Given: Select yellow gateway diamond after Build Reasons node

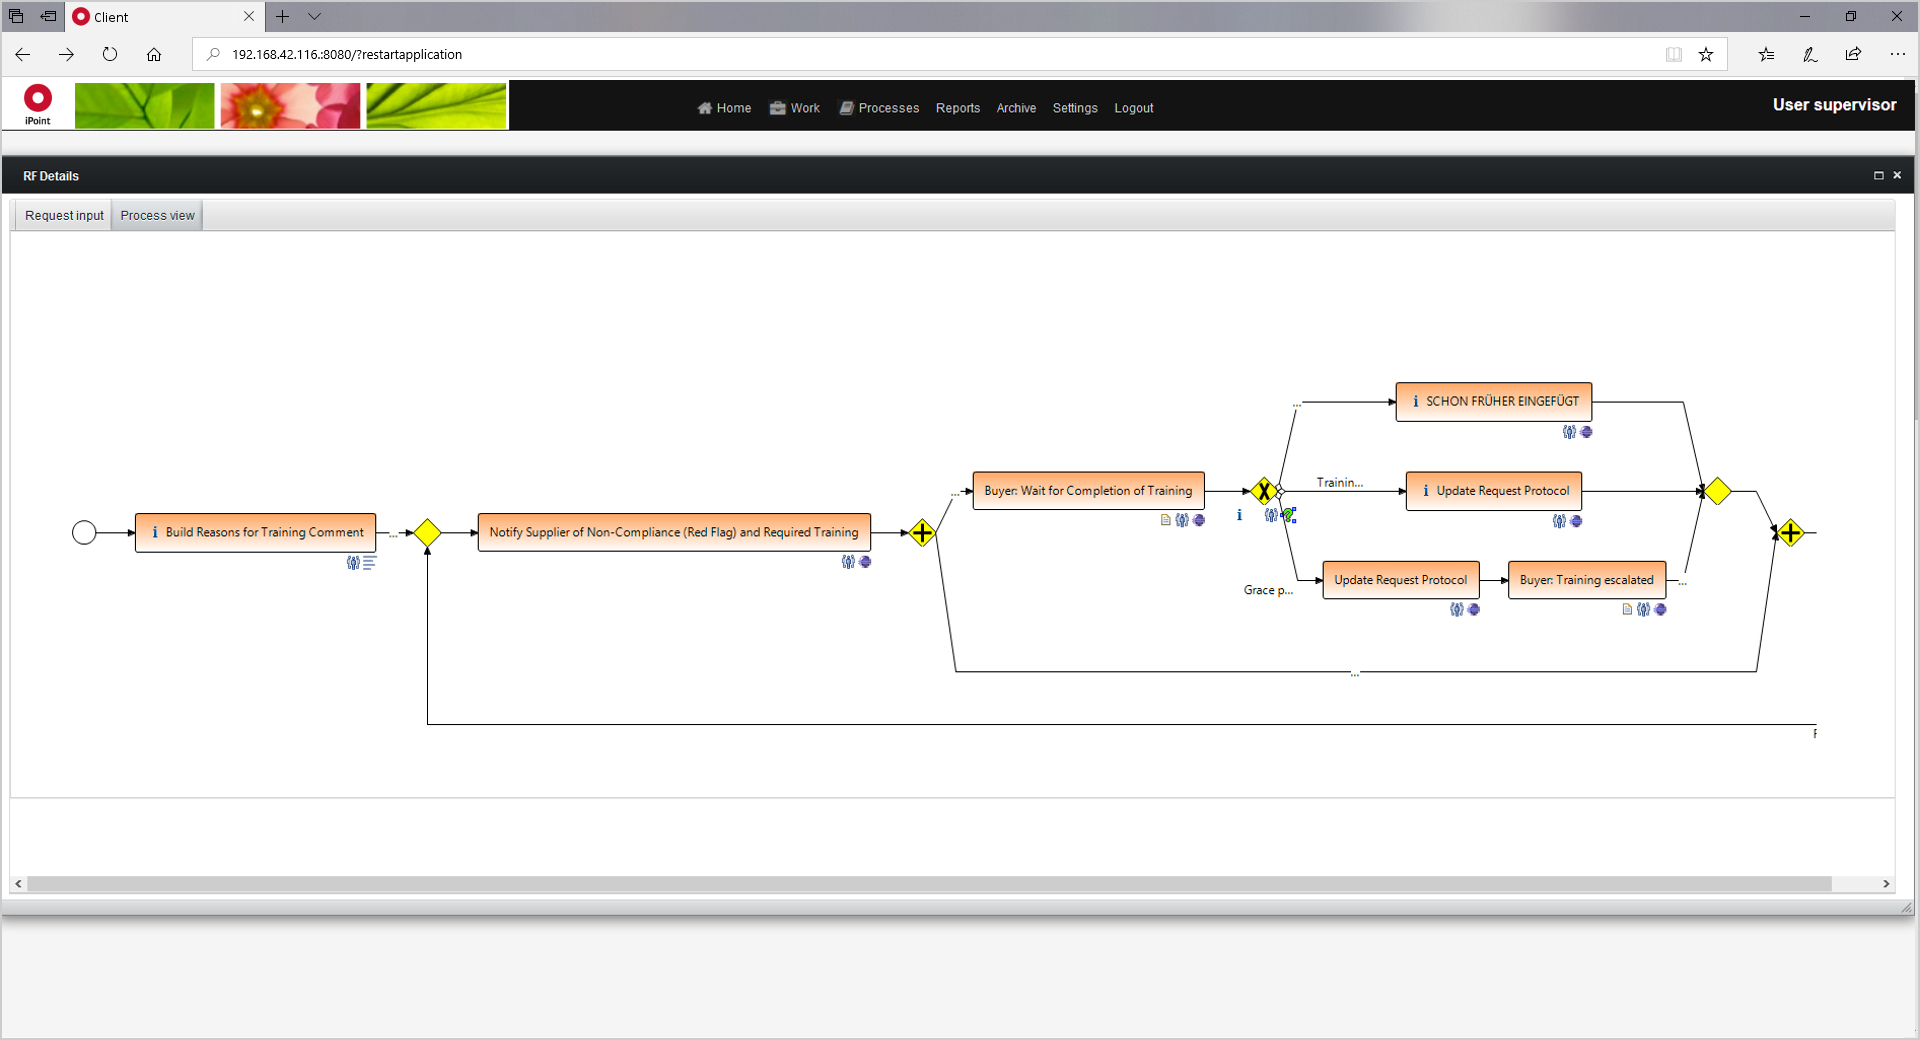Looking at the screenshot, I should 428,533.
